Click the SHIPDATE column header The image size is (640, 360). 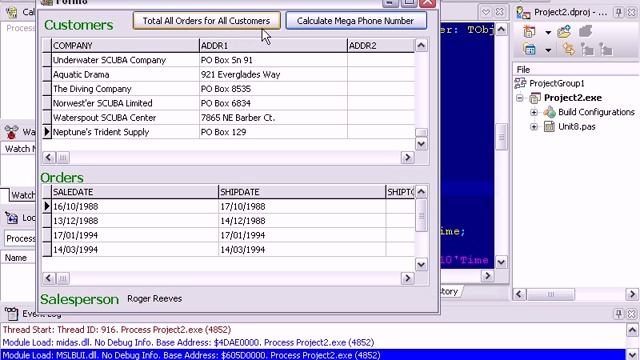pyautogui.click(x=302, y=192)
